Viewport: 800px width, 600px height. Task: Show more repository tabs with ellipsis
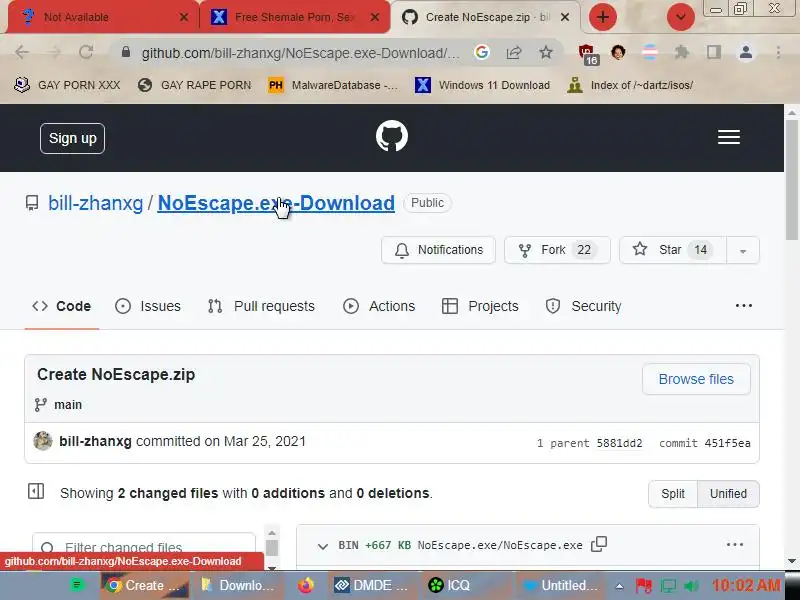[x=743, y=306]
